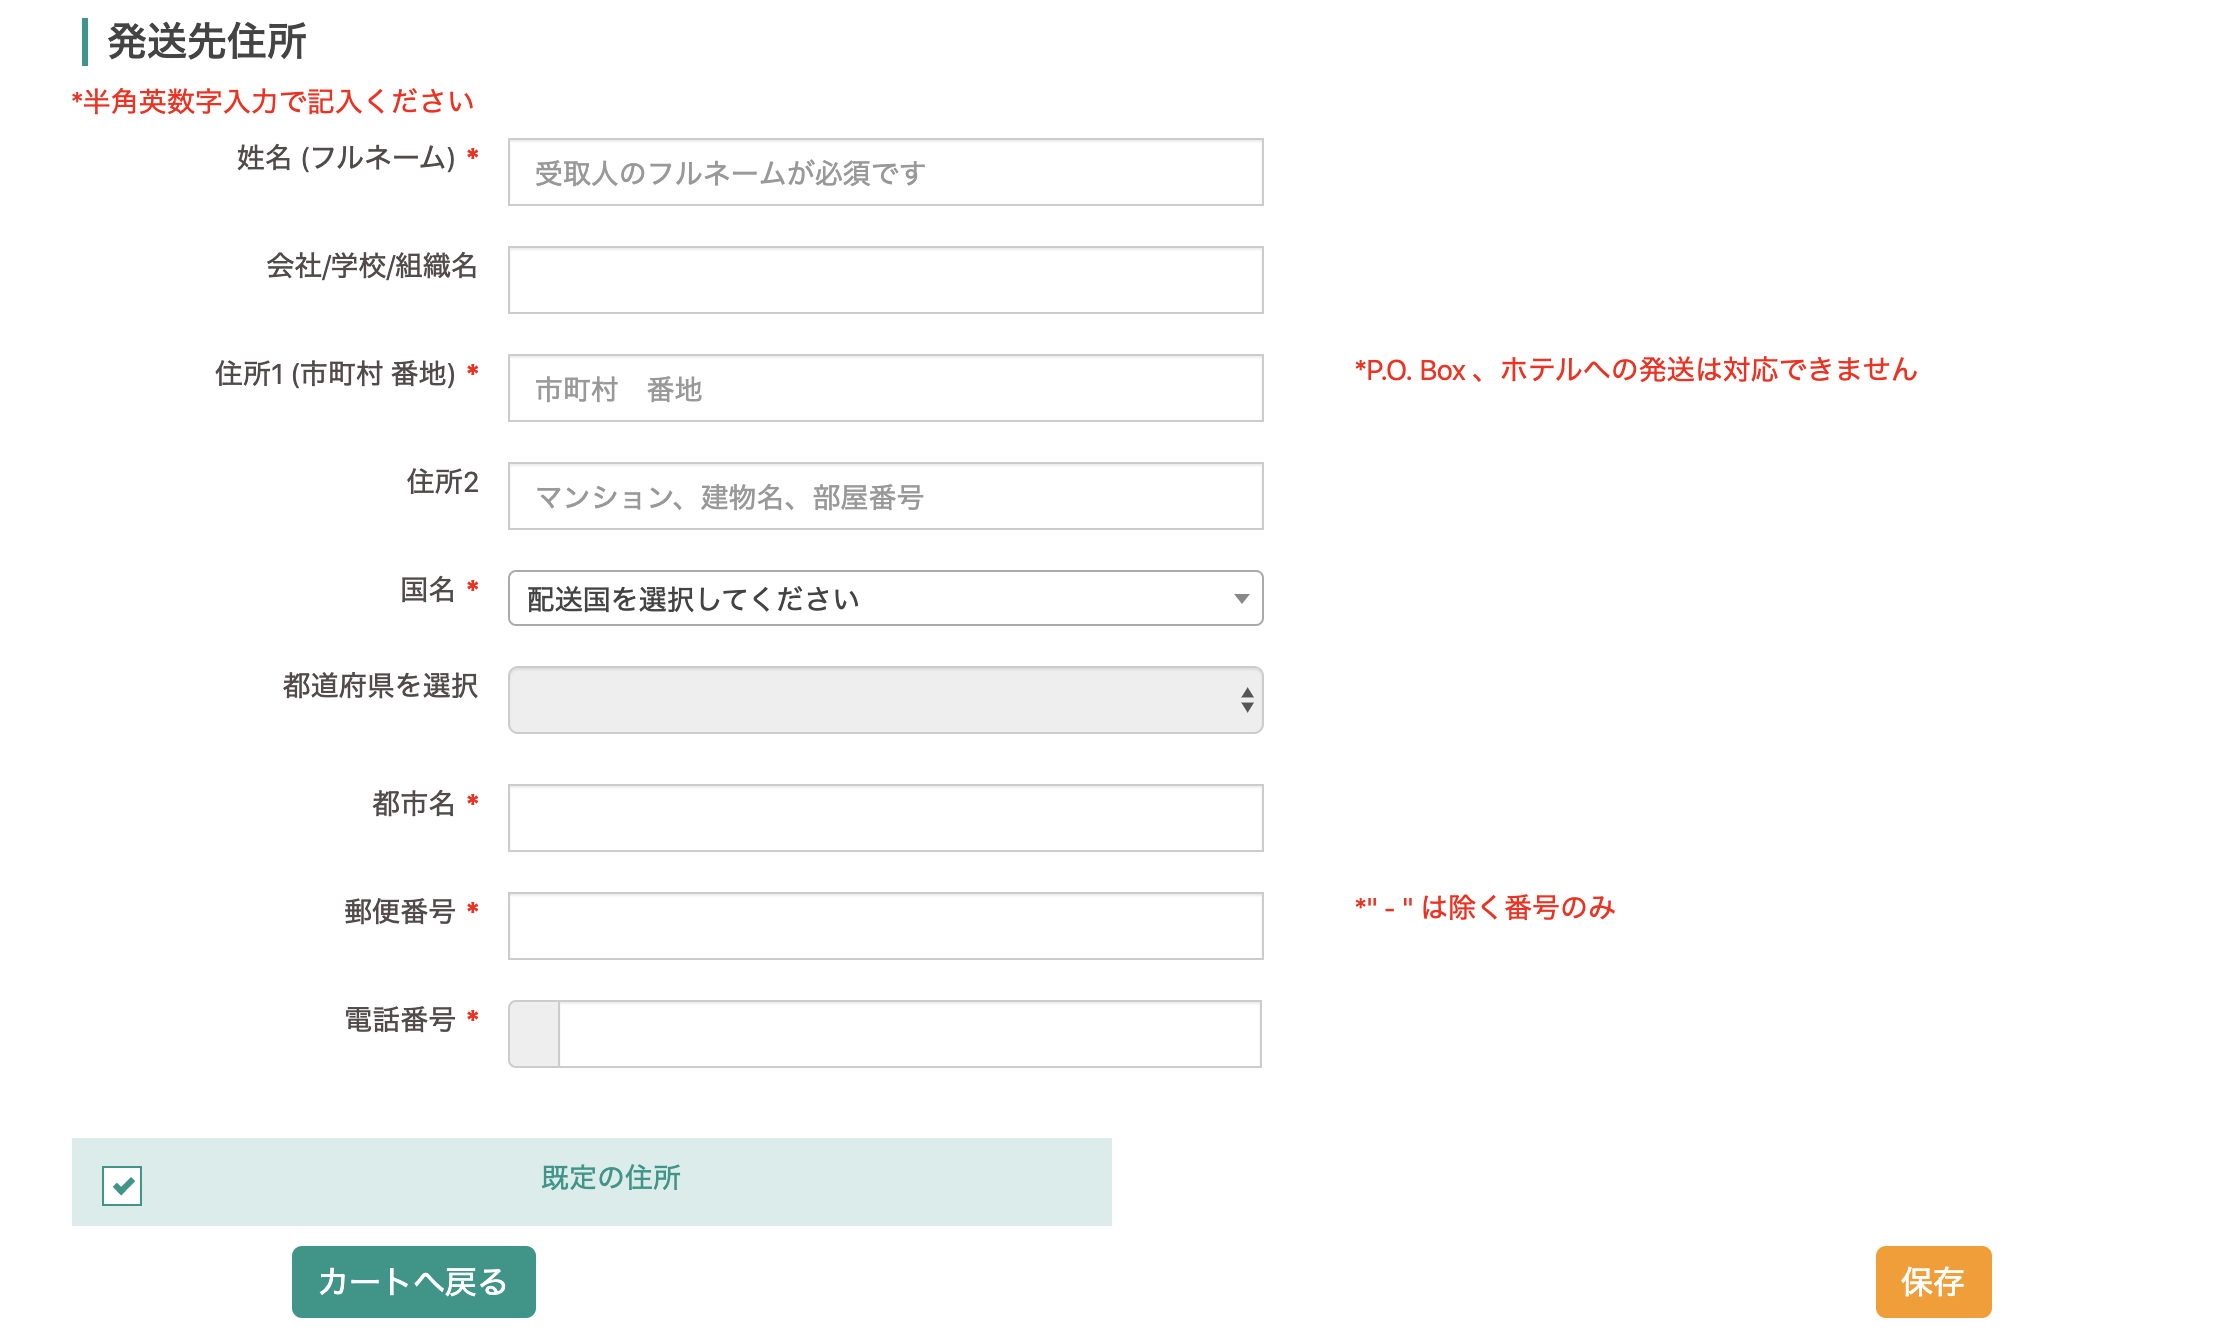Viewport: 2222px width, 1336px height.
Task: Click the gray phone country-code prefix box
Action: [534, 1035]
